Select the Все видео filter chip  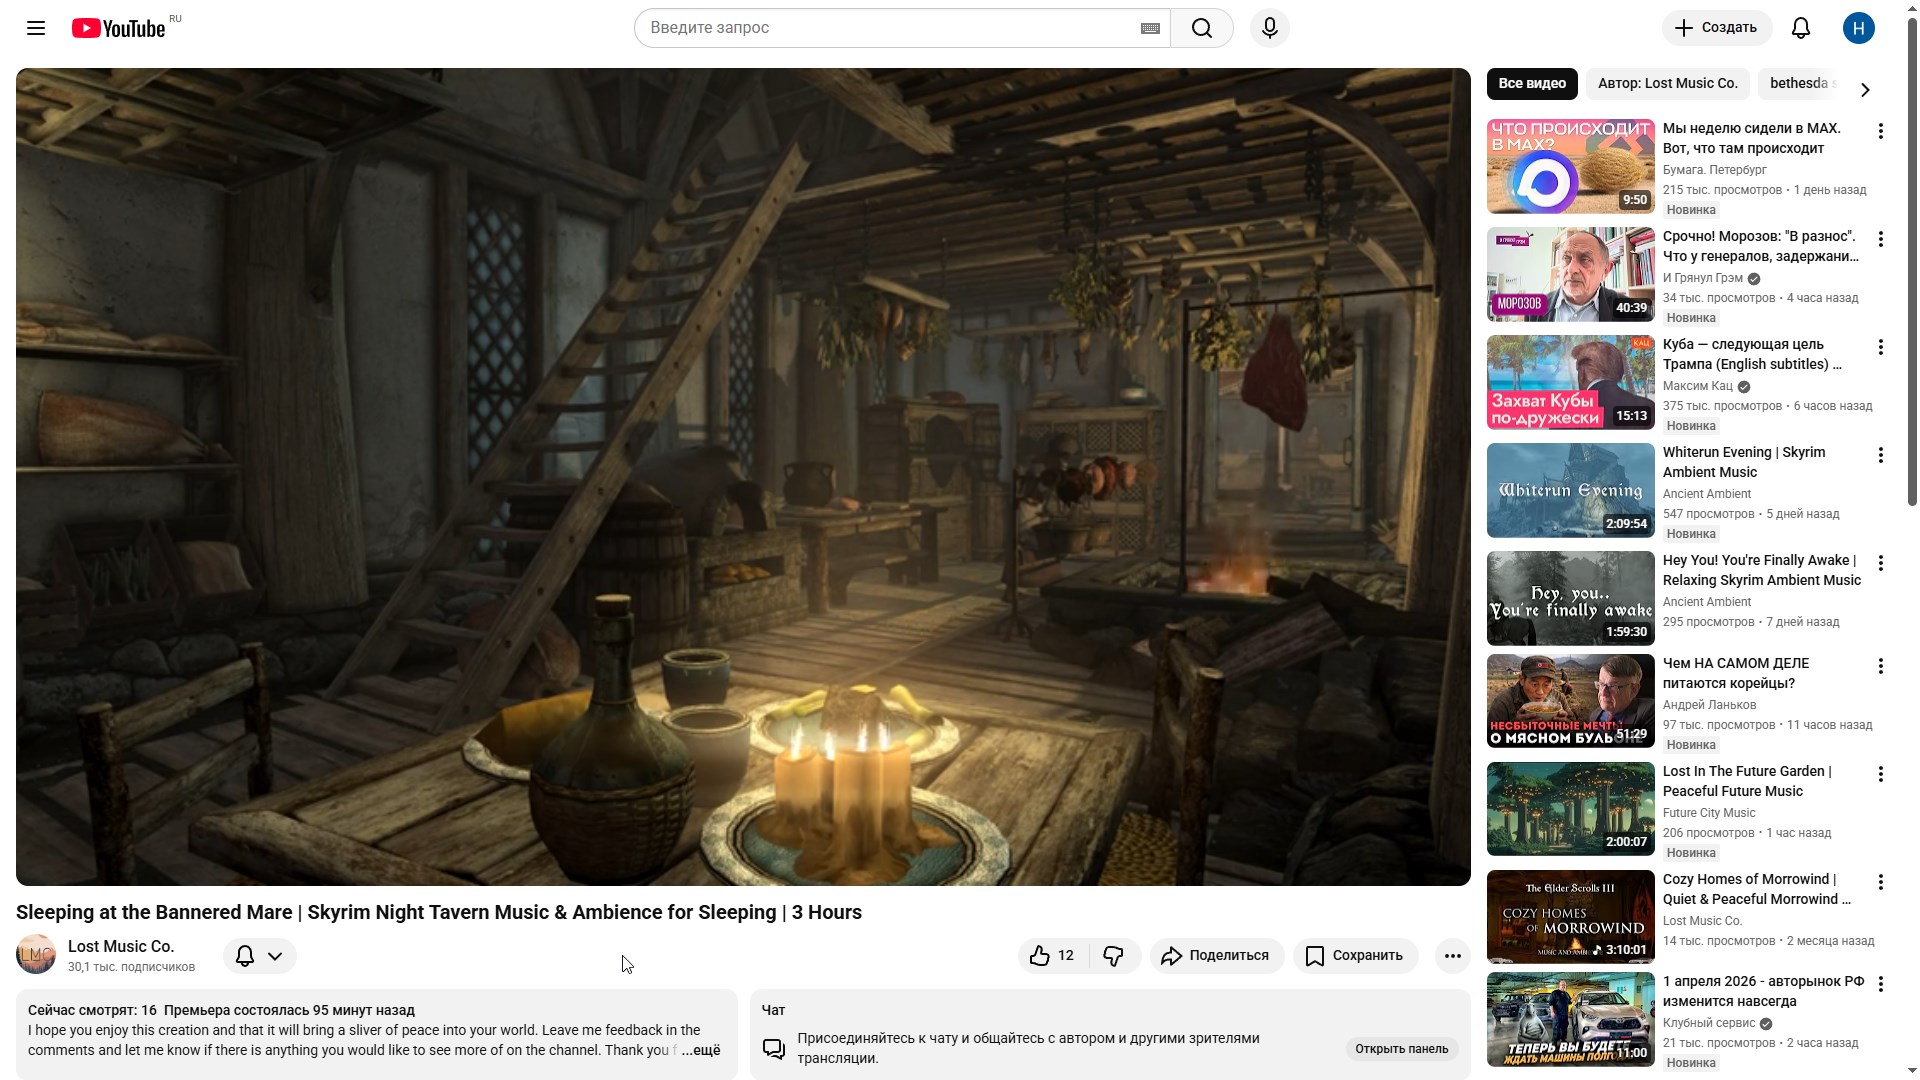pyautogui.click(x=1532, y=84)
